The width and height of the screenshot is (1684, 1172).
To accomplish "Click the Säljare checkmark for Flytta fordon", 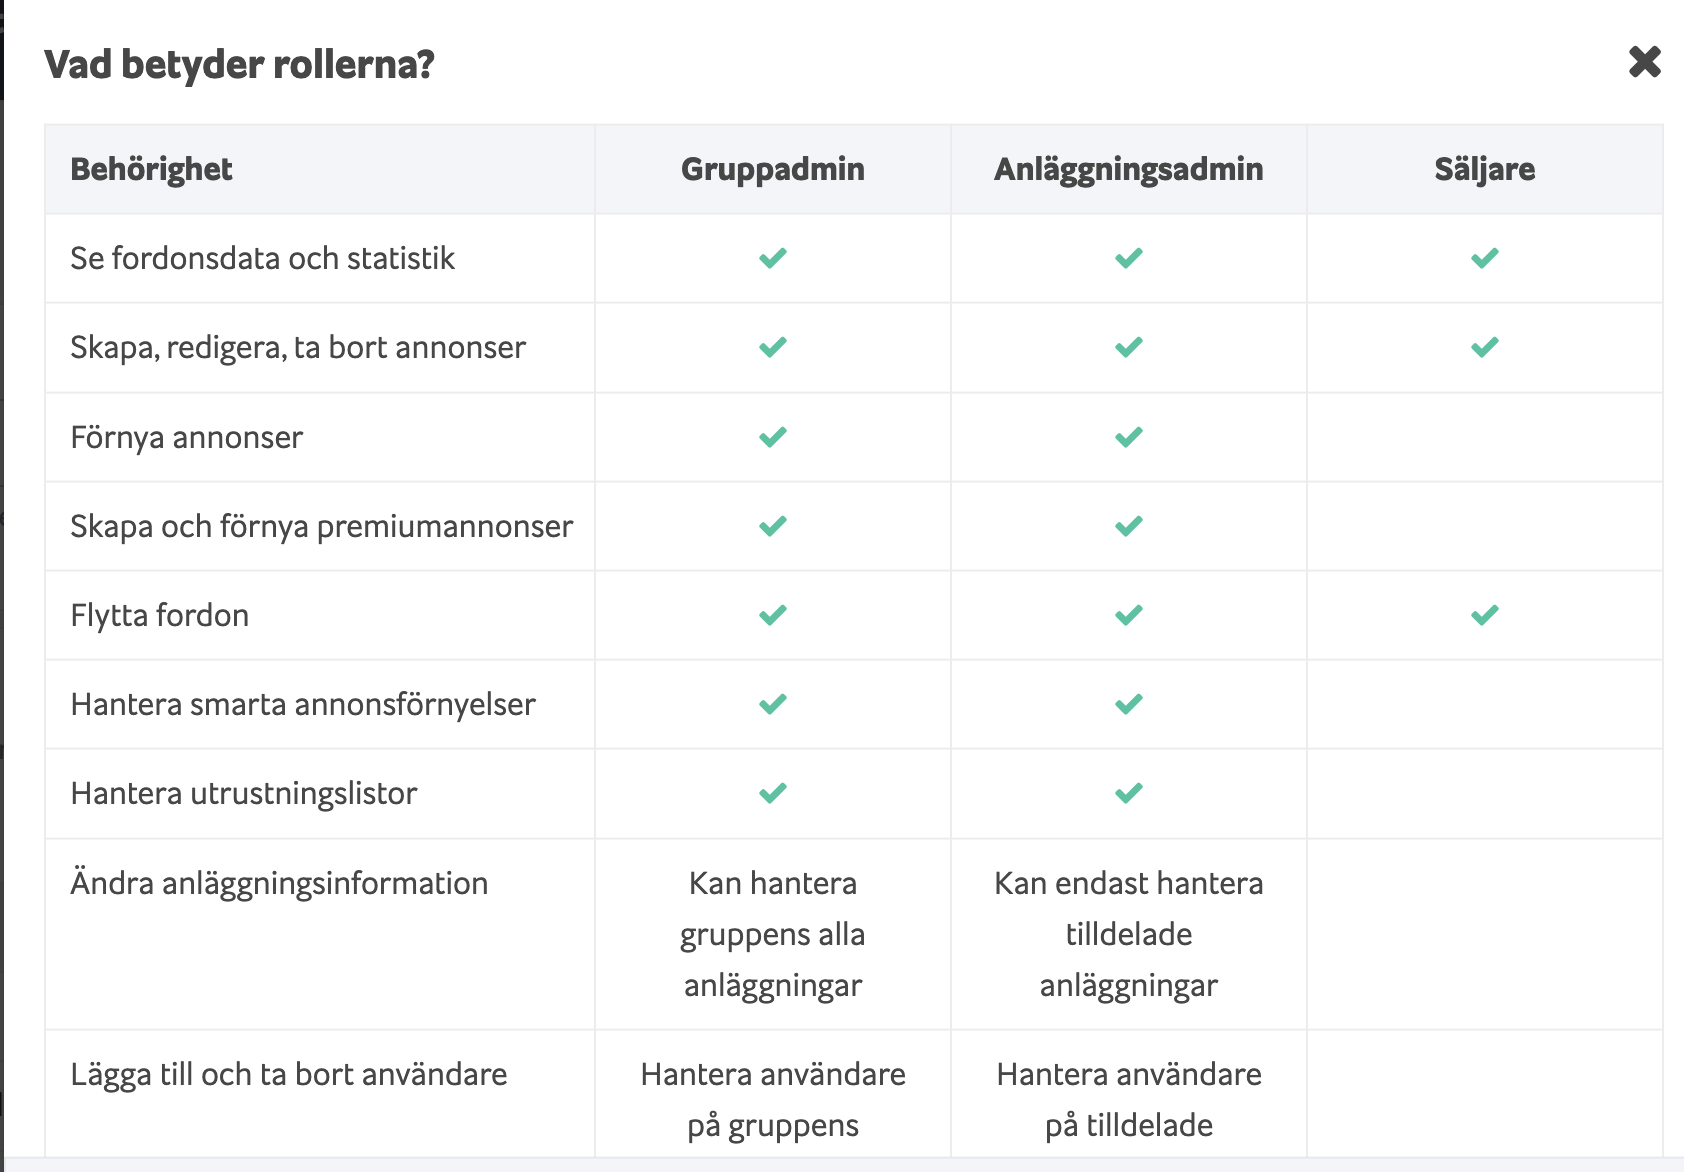I will point(1484,615).
